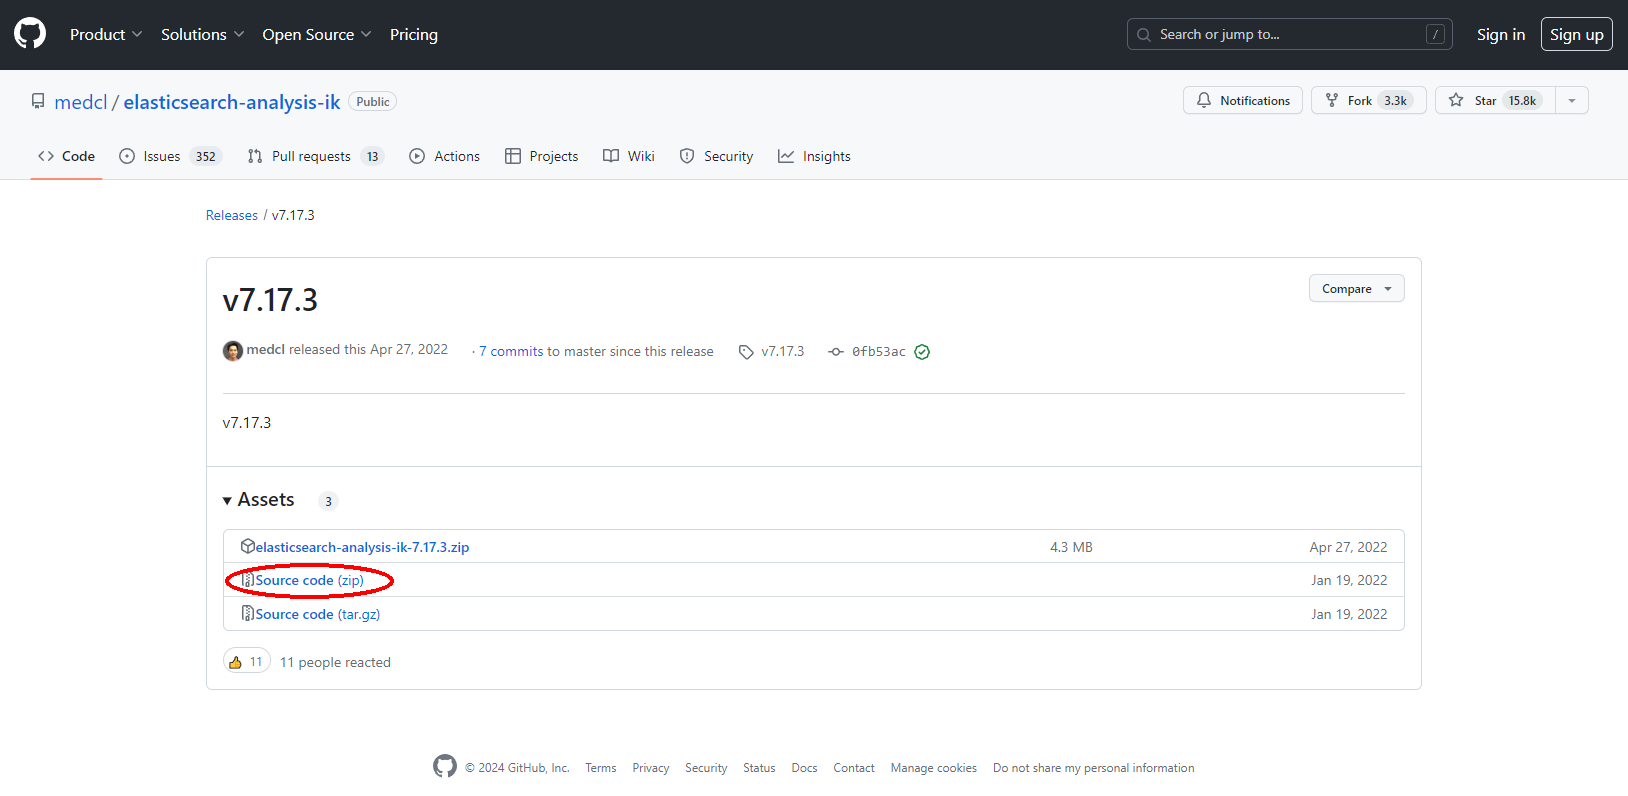Click the GitHub mark icon in footer
The image size is (1628, 796).
click(445, 767)
